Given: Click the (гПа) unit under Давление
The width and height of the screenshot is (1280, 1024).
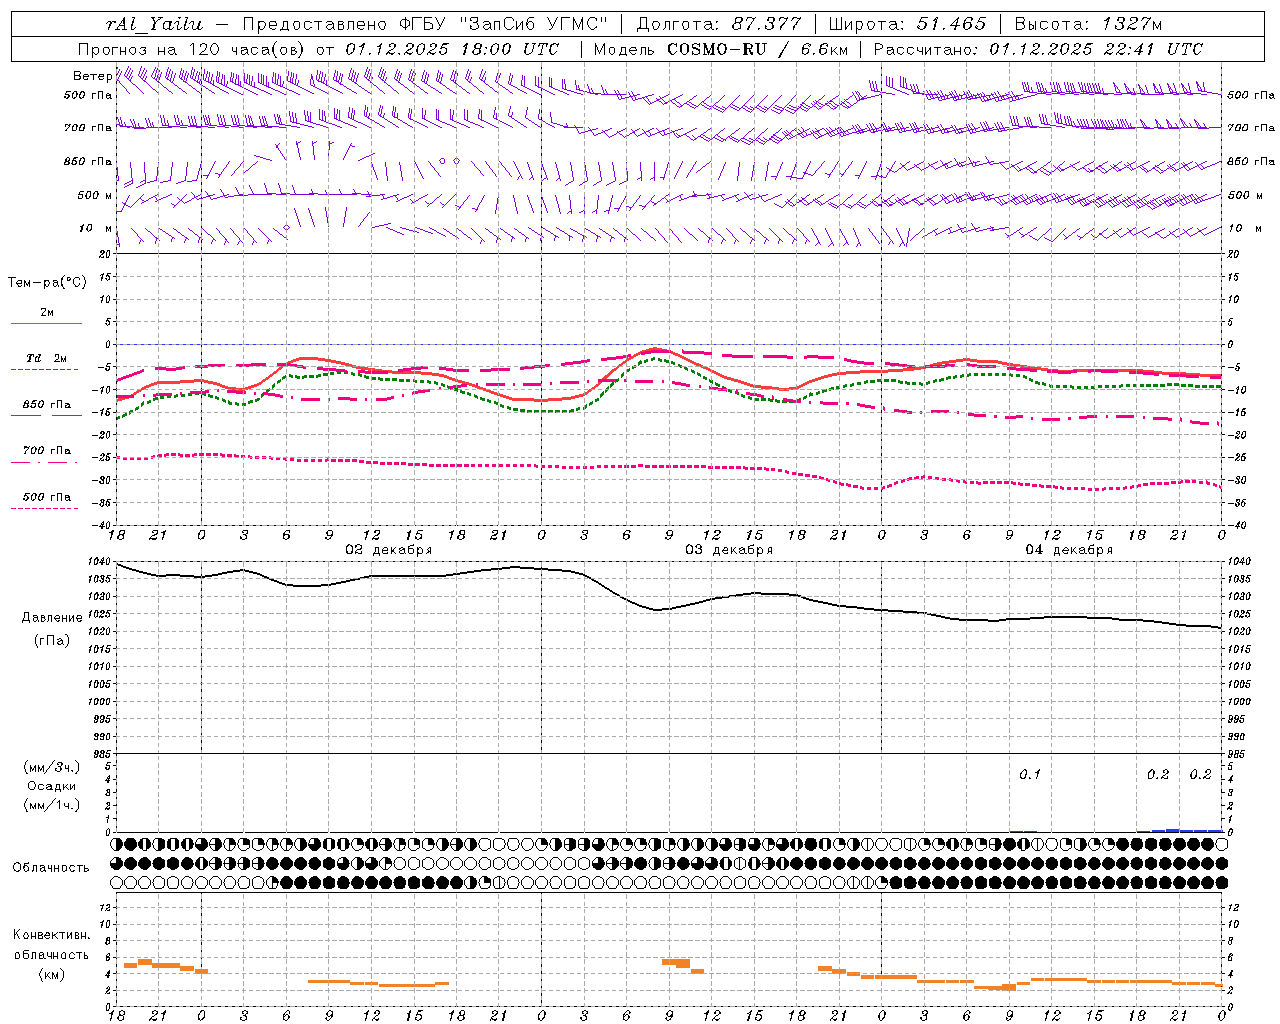Looking at the screenshot, I should 52,641.
